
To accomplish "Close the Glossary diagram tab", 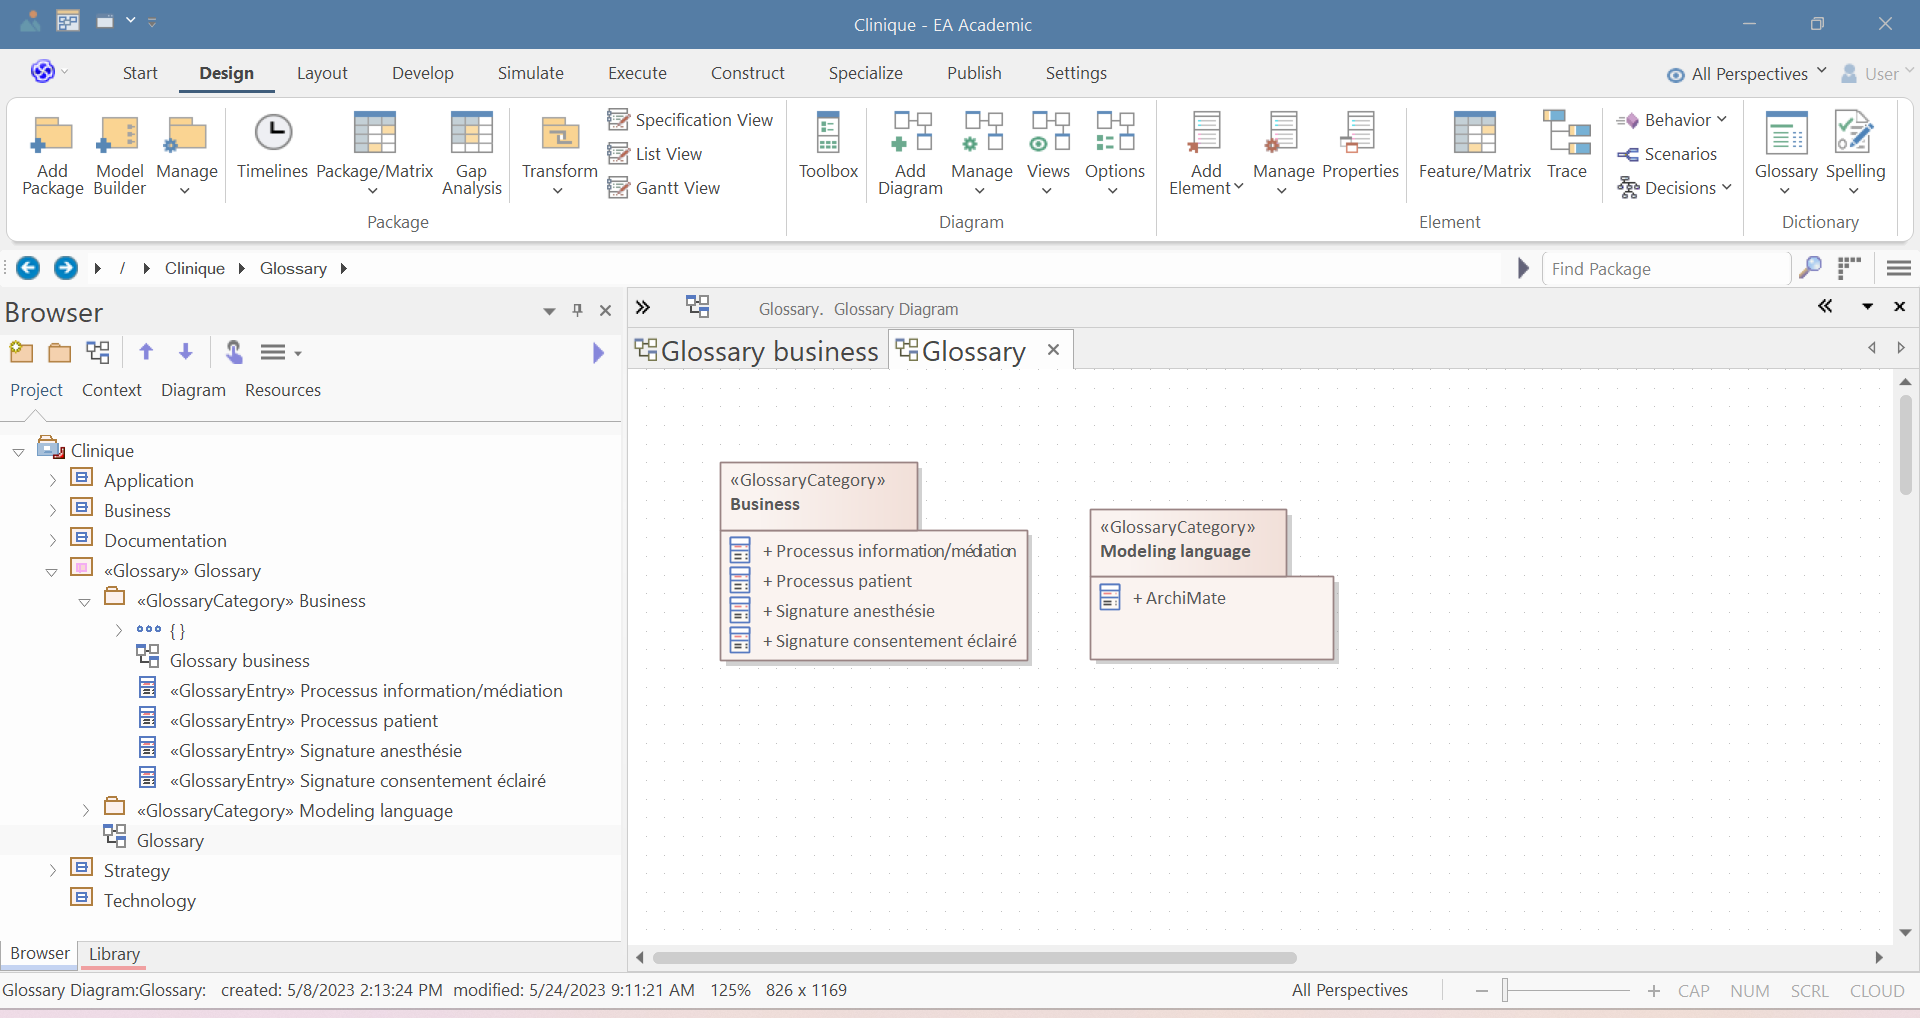I will coord(1053,349).
